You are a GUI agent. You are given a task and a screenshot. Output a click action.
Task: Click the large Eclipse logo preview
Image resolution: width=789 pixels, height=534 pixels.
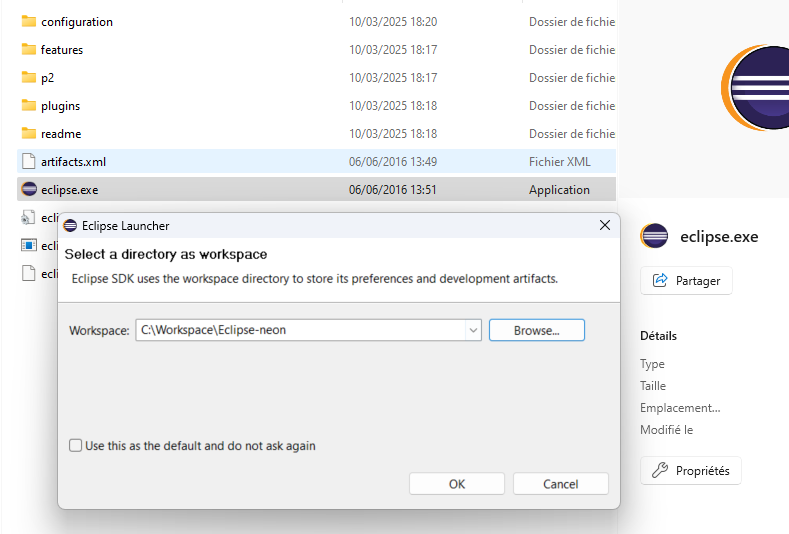(x=755, y=88)
